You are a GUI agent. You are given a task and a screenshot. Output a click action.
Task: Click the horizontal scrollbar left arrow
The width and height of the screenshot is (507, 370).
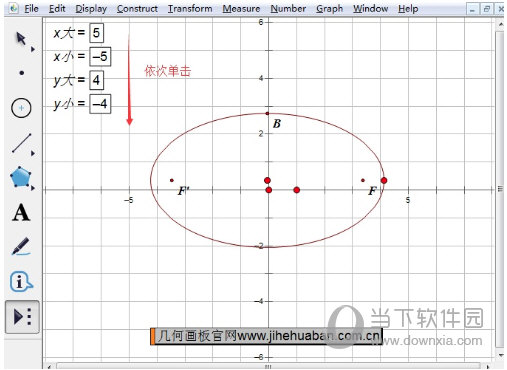coord(49,367)
